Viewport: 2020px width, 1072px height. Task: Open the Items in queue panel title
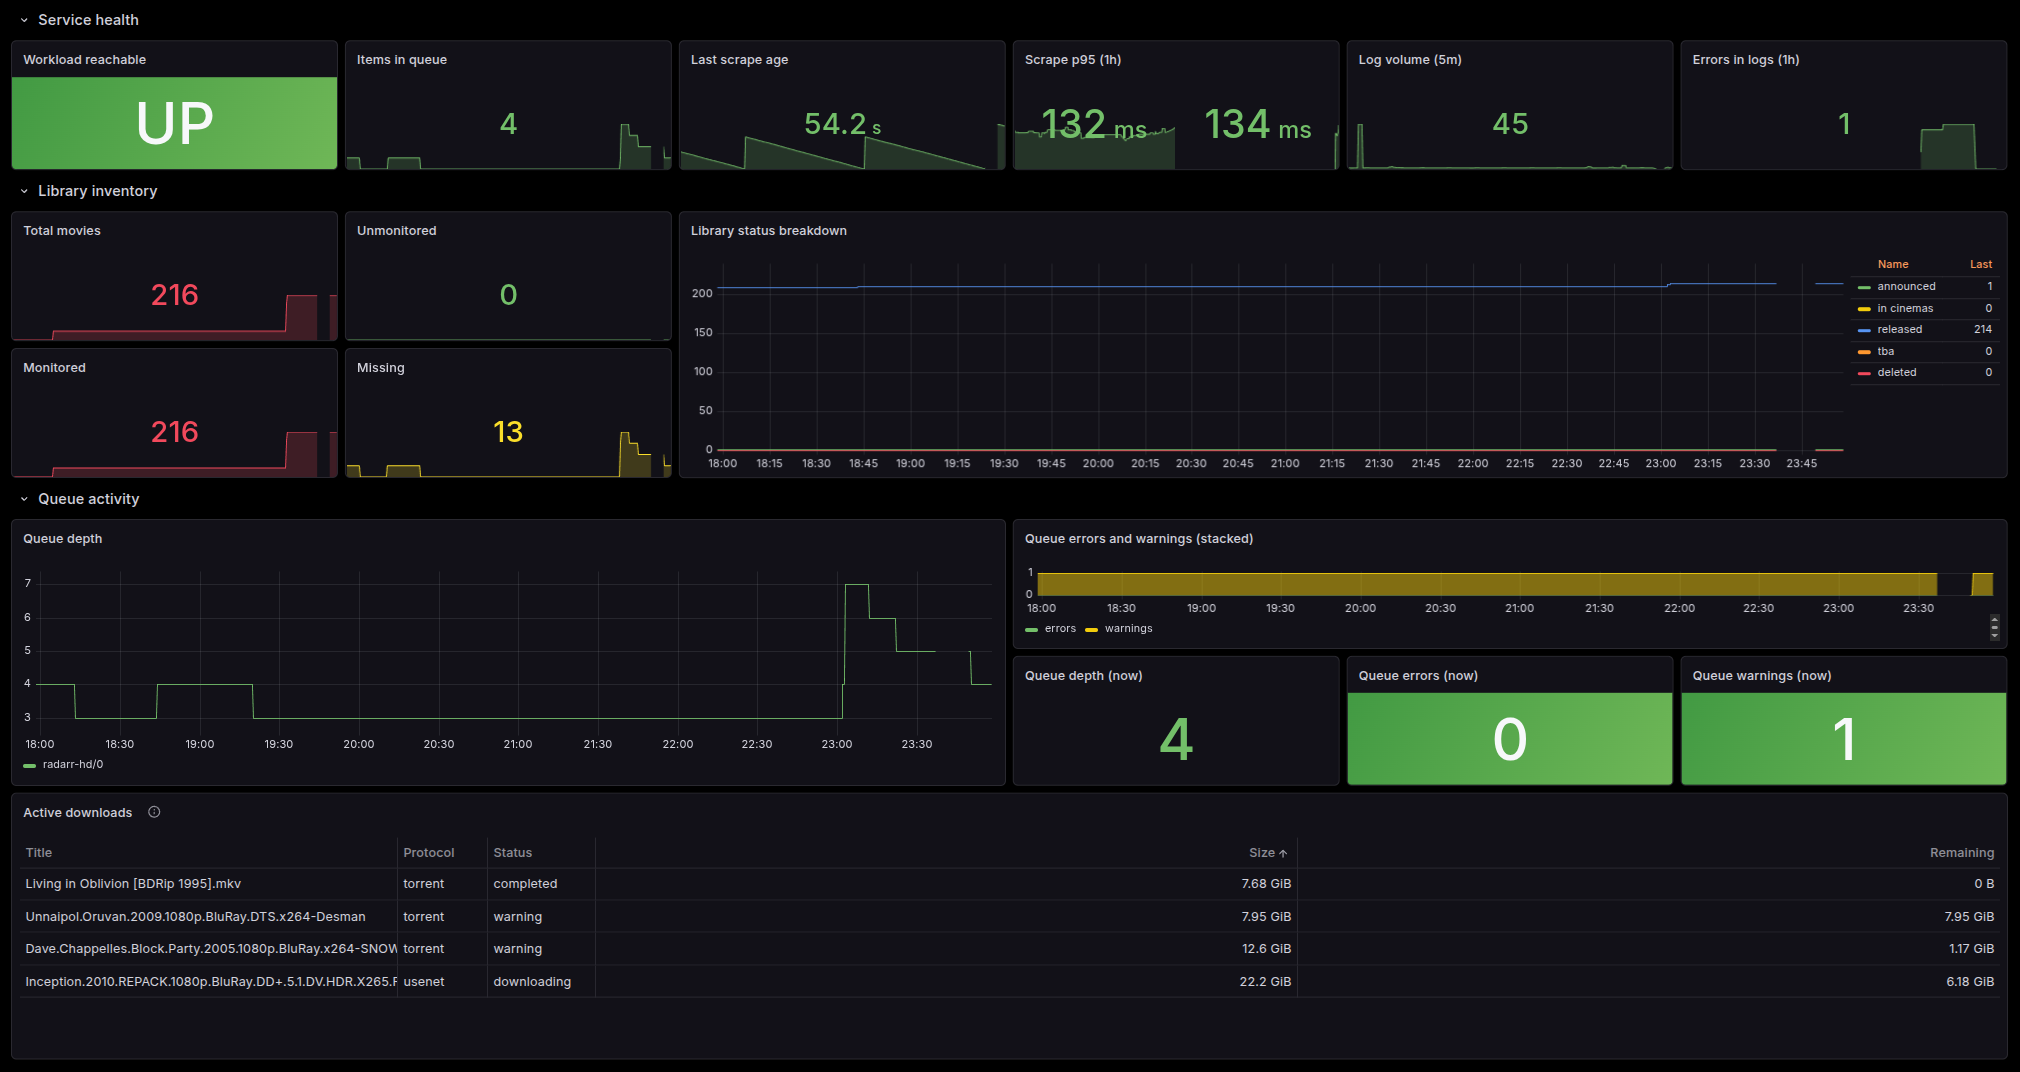coord(401,60)
